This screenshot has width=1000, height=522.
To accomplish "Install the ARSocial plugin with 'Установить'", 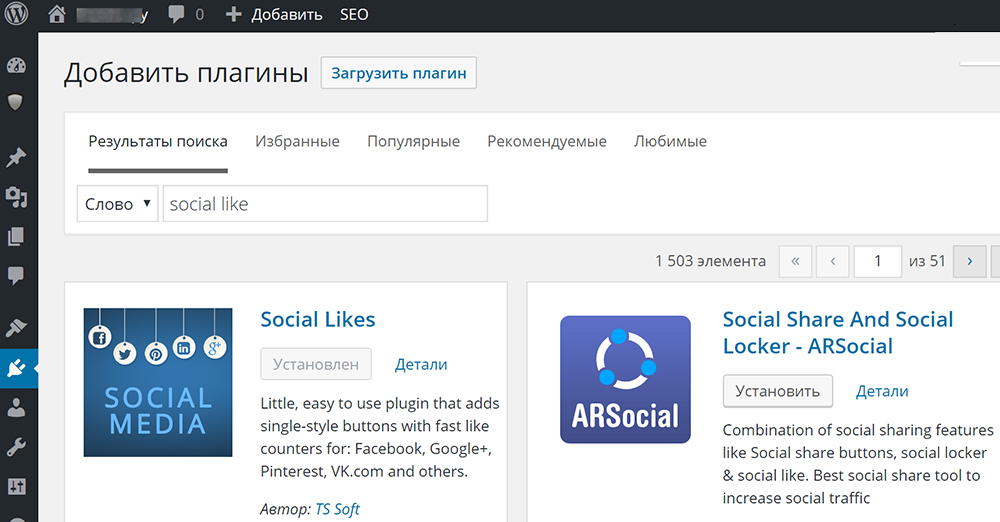I will 778,391.
